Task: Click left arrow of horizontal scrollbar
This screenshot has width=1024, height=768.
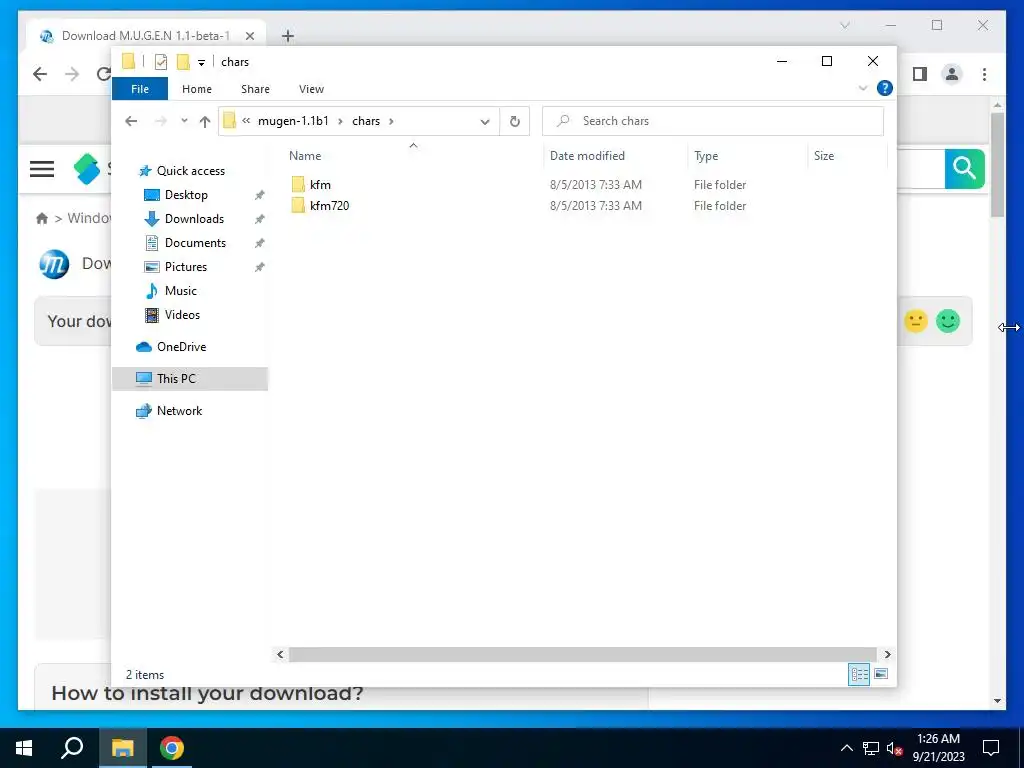Action: pyautogui.click(x=280, y=654)
